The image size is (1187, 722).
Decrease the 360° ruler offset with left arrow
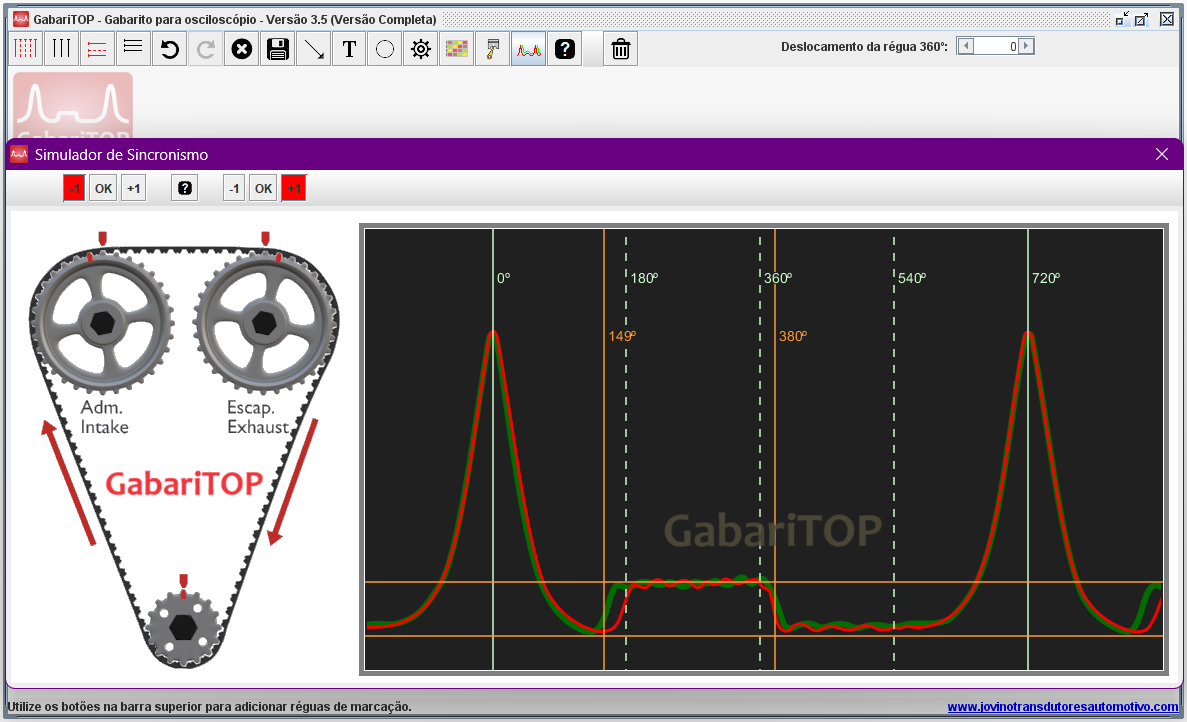(966, 46)
